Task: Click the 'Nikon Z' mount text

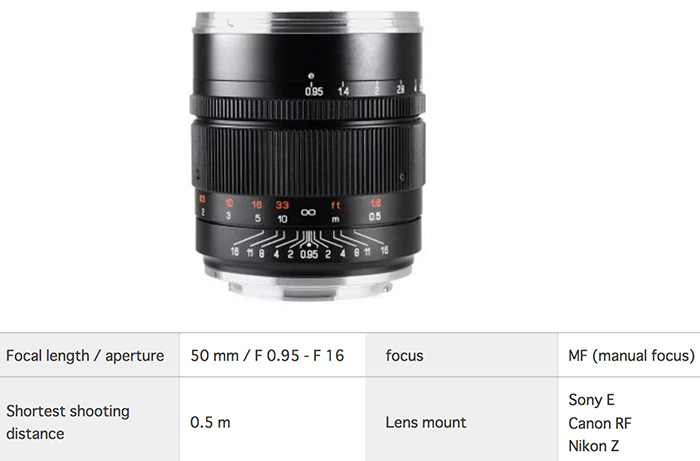Action: tap(593, 445)
